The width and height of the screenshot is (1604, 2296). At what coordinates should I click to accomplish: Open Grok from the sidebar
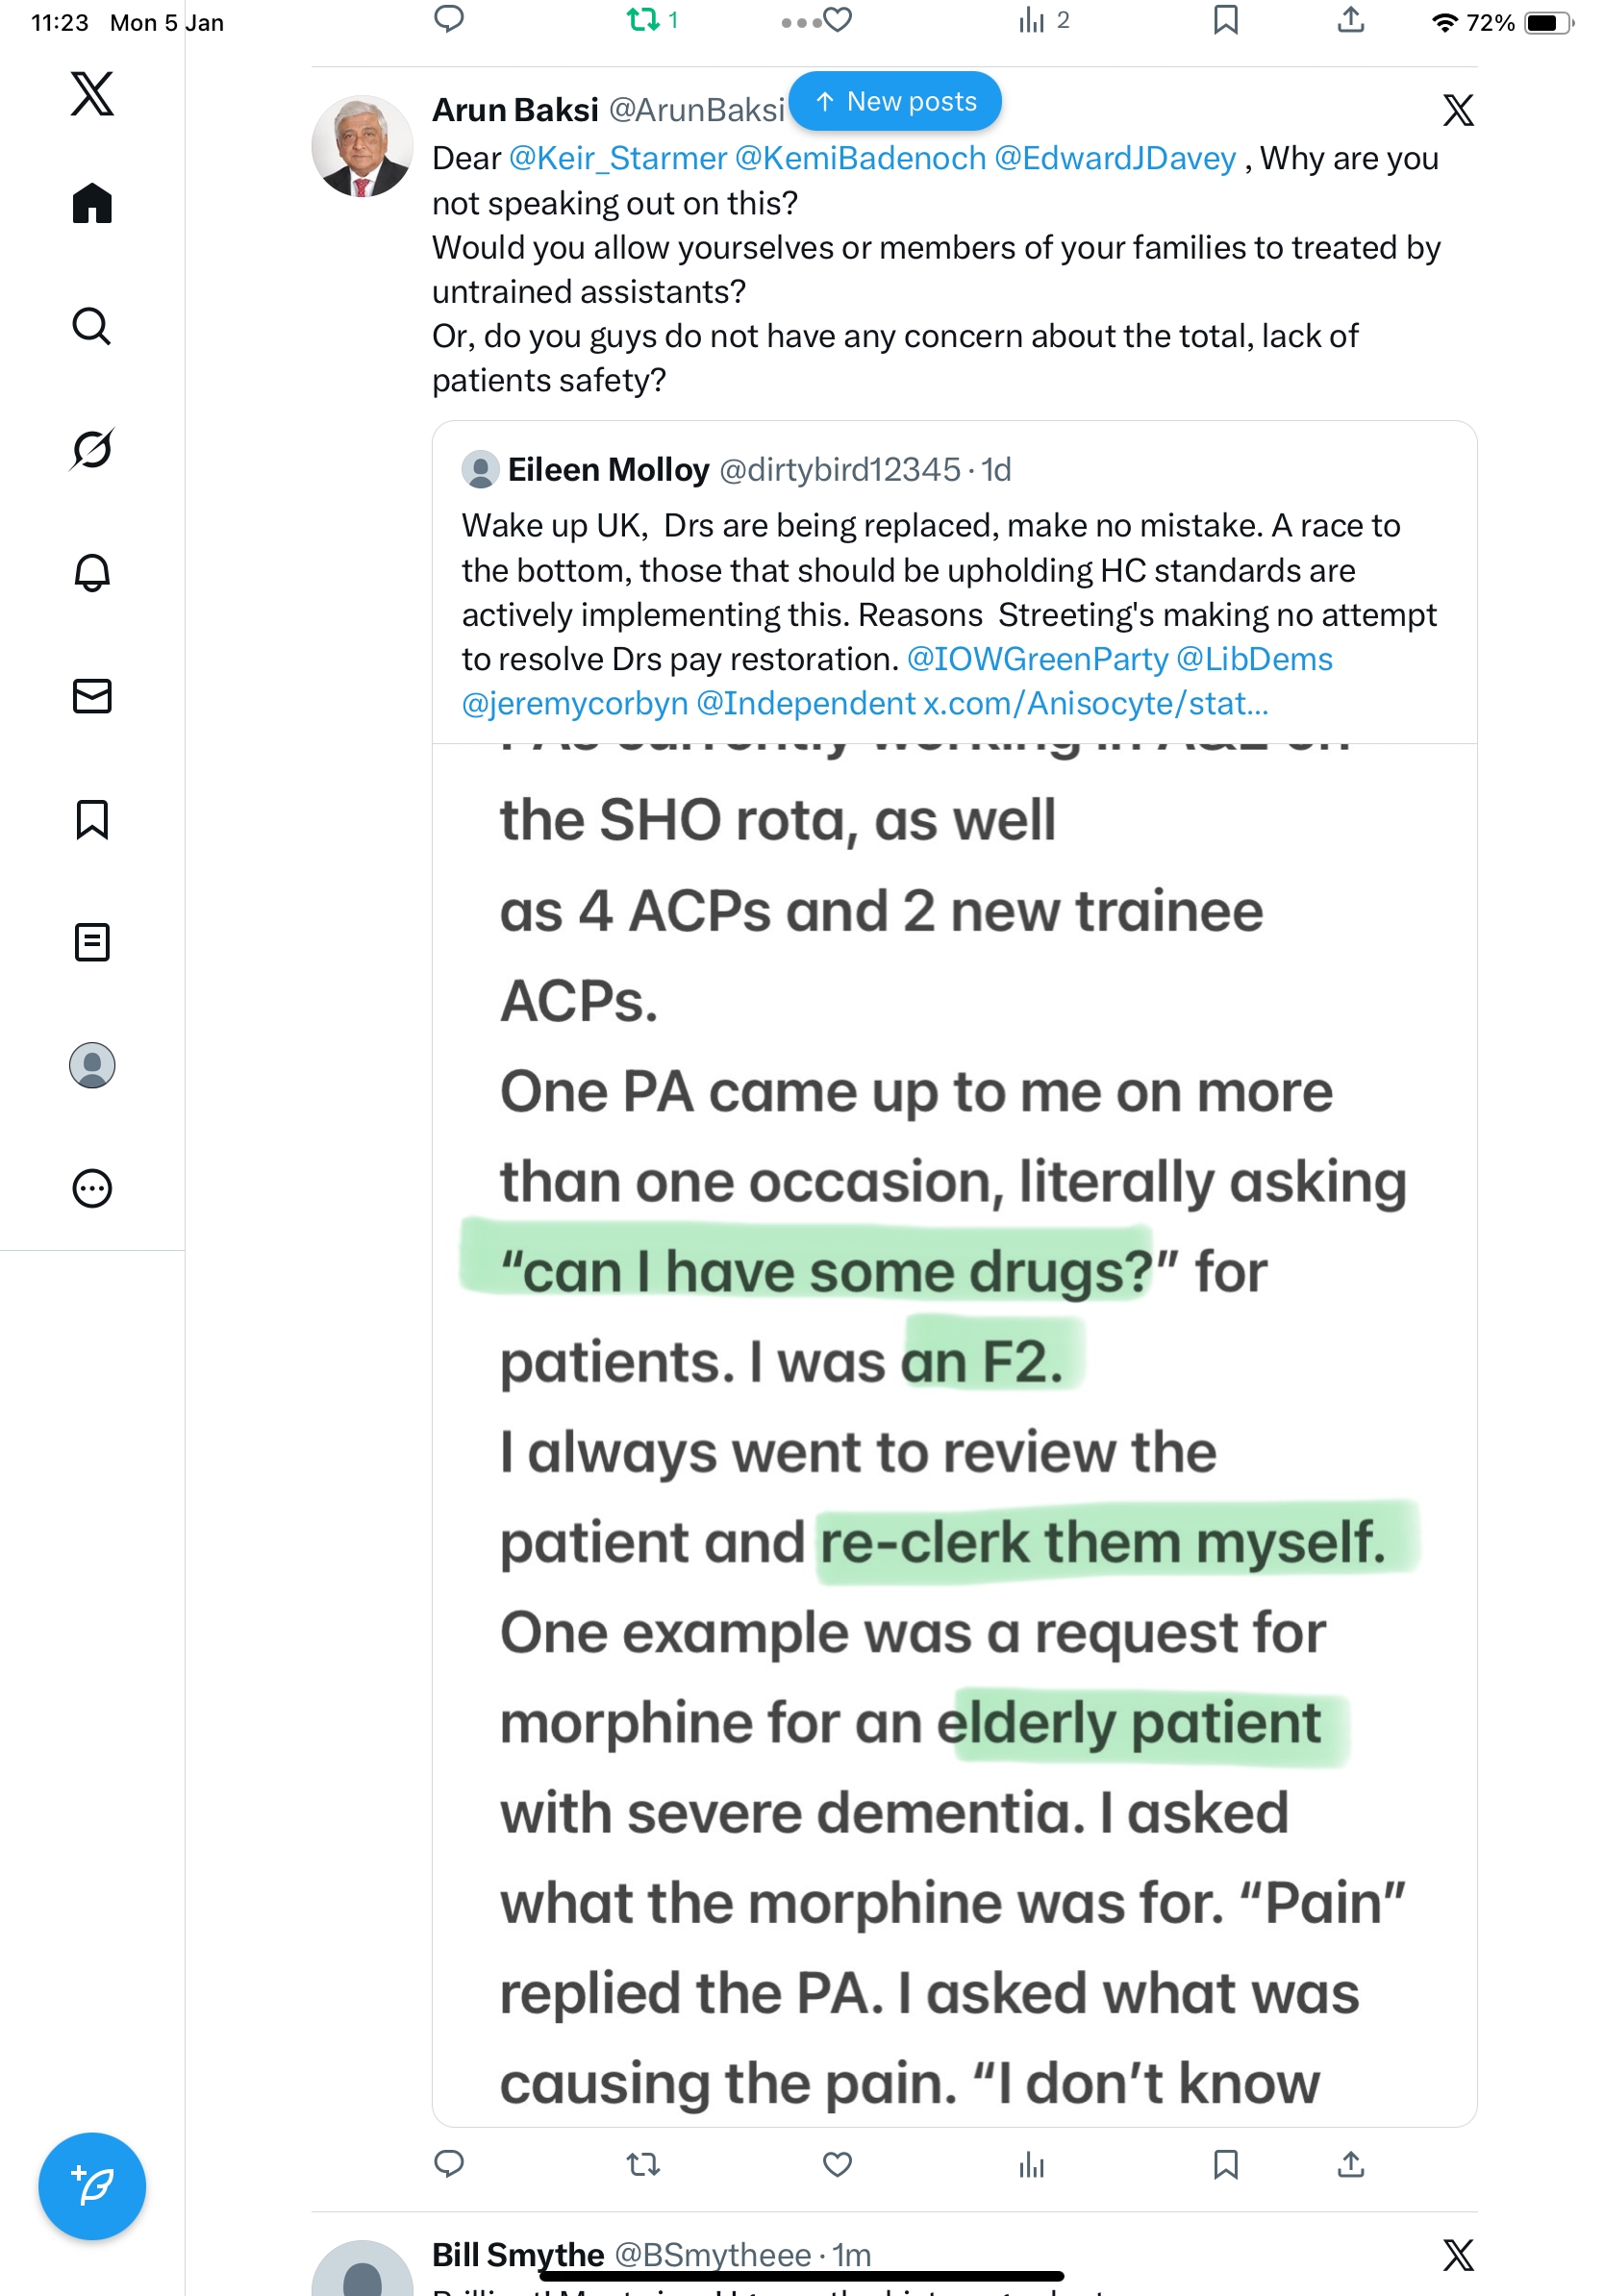point(92,449)
